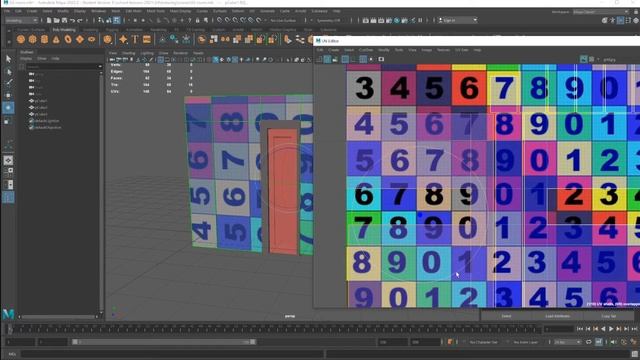The height and width of the screenshot is (360, 640).
Task: Click the Undo arrow icon
Action: (x=73, y=20)
